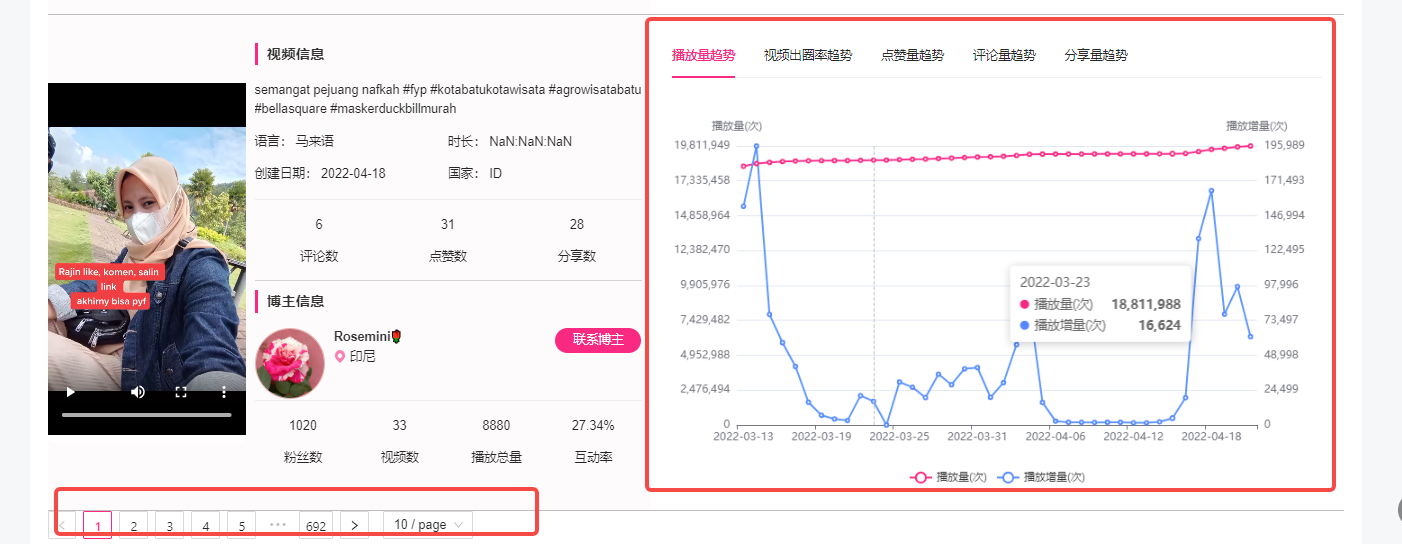This screenshot has height=544, width=1402.
Task: Go to page 5
Action: click(x=241, y=525)
